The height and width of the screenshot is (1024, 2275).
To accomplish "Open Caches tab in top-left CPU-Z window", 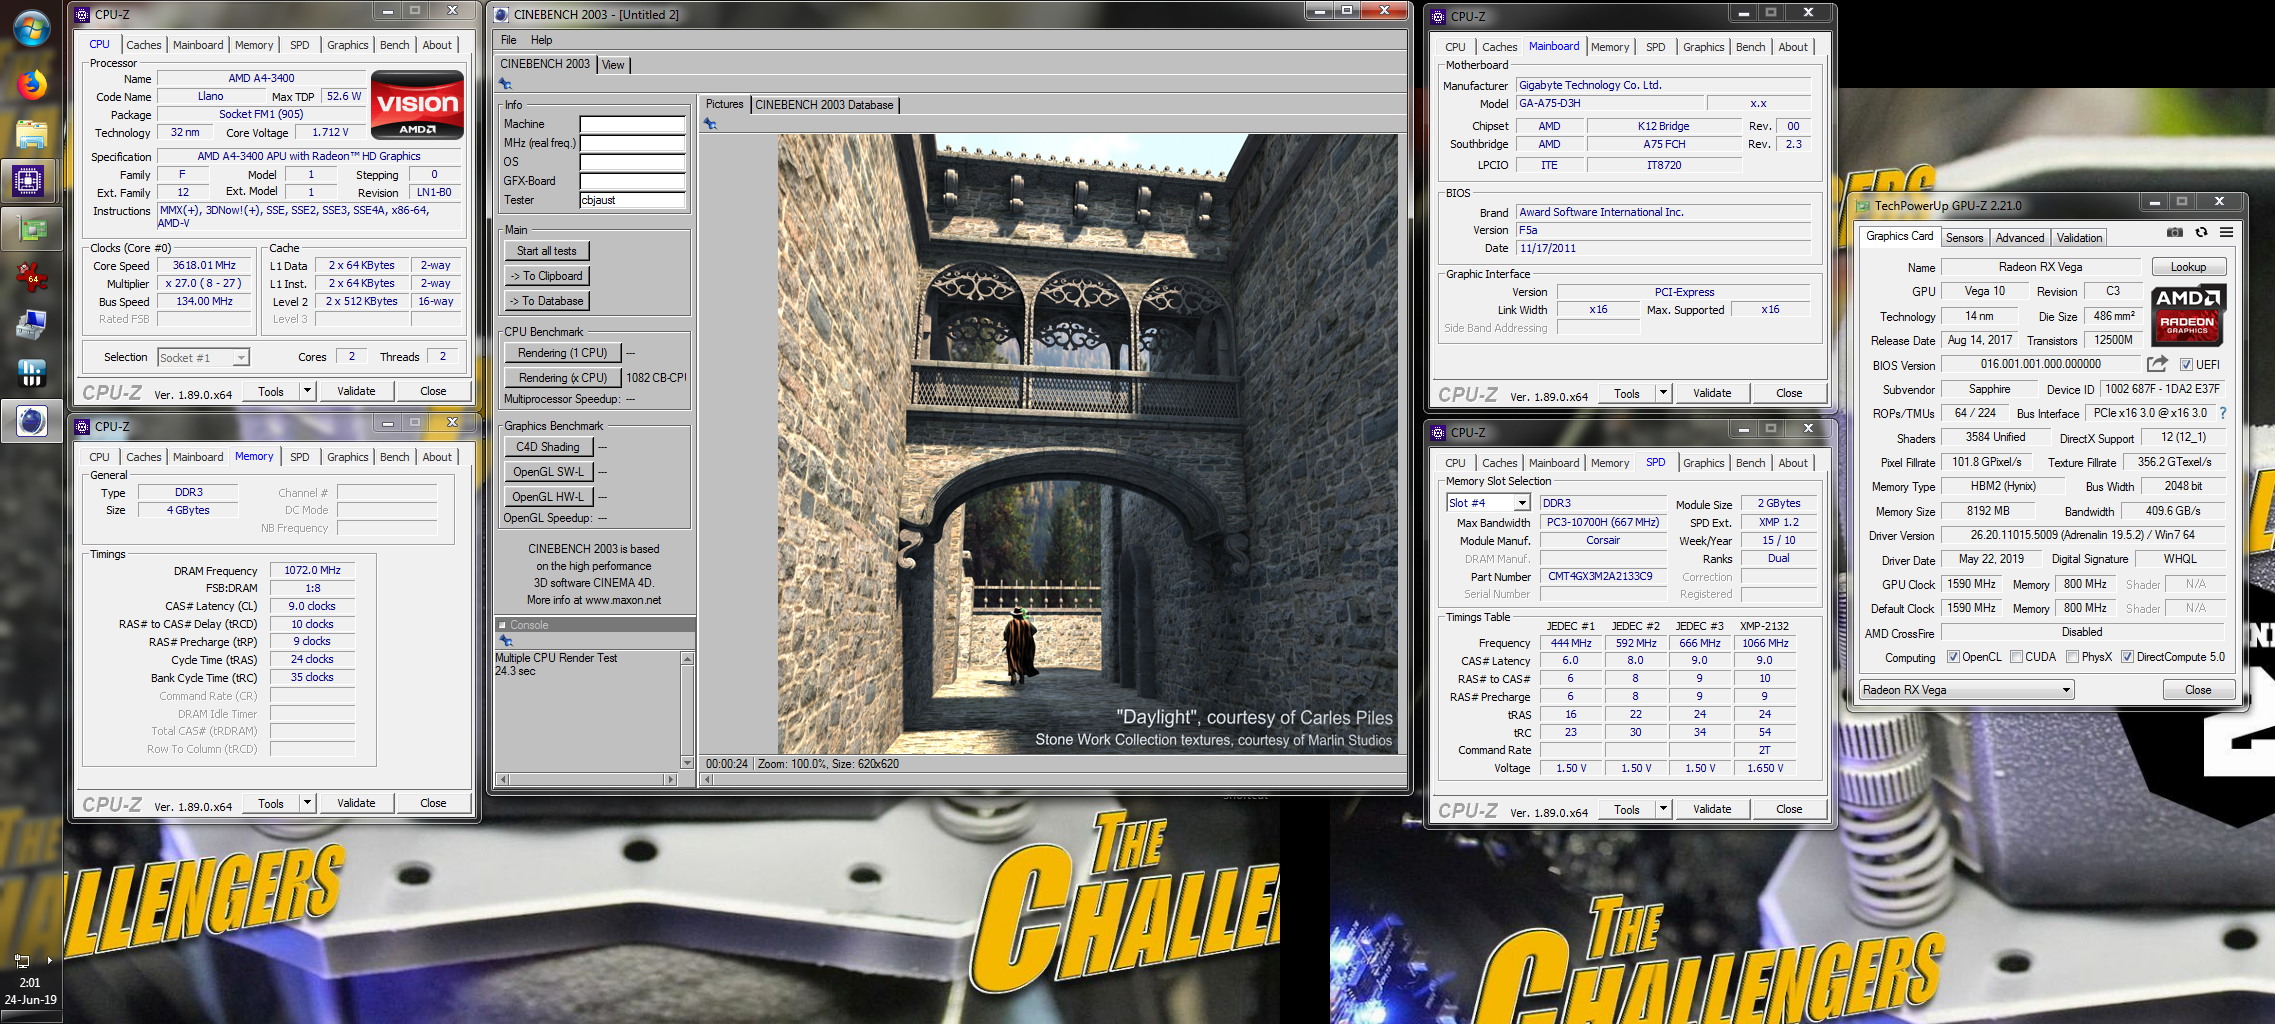I will [143, 45].
